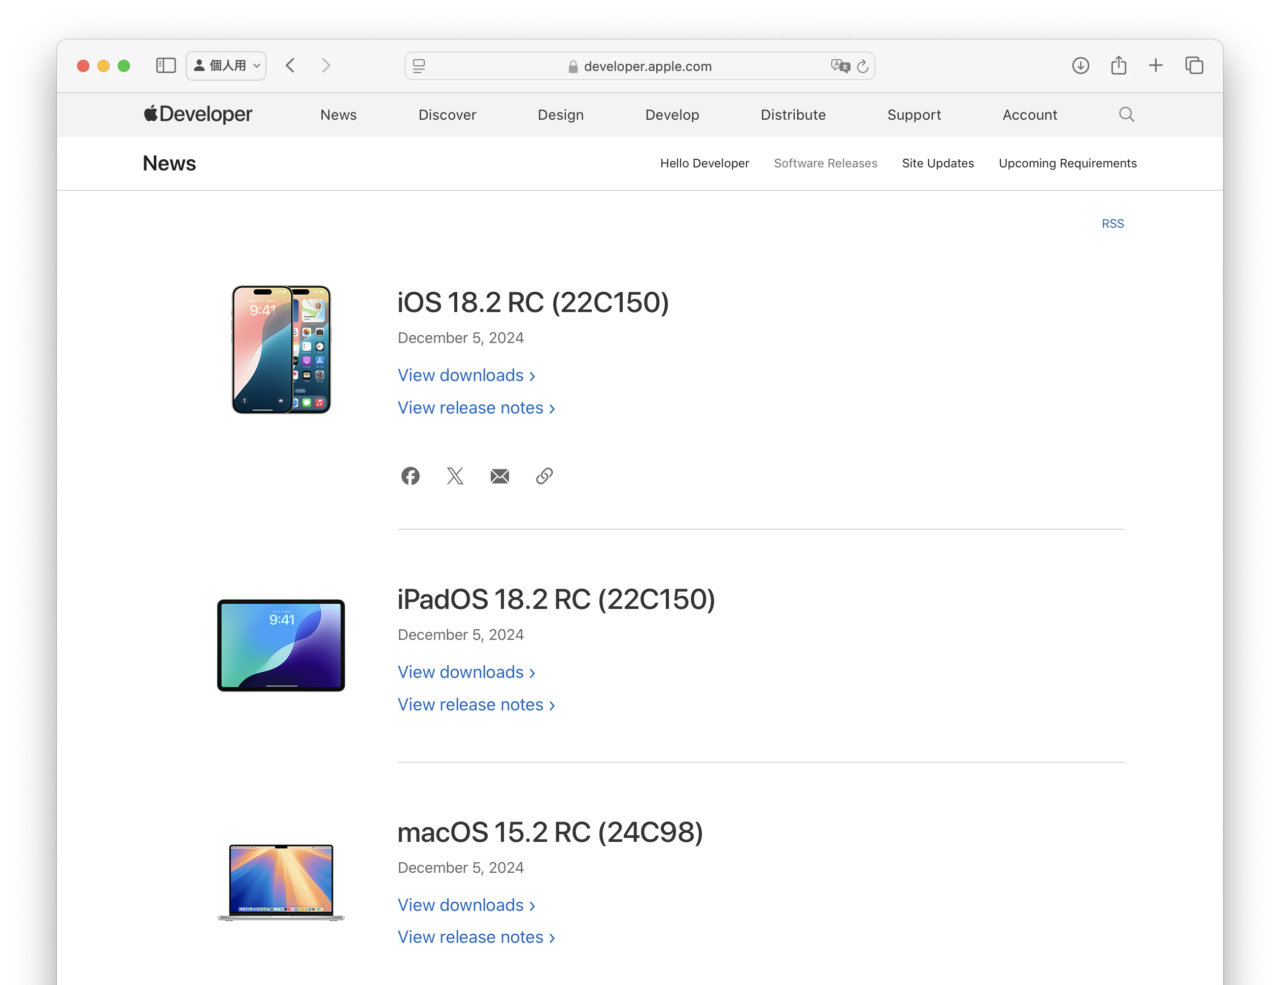Click the News section heading
This screenshot has width=1280, height=985.
tap(169, 163)
